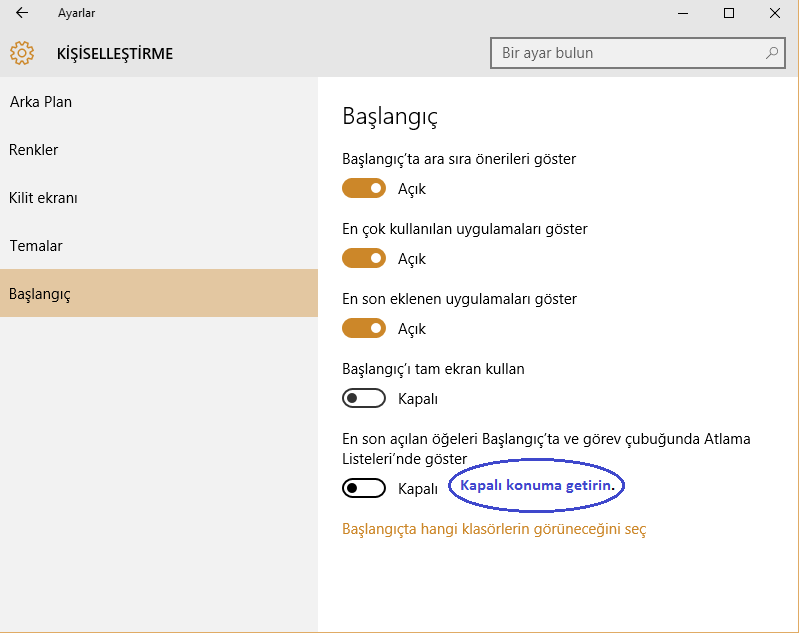The height and width of the screenshot is (633, 799).
Task: Open Temalar from the sidebar
Action: pyautogui.click(x=37, y=246)
